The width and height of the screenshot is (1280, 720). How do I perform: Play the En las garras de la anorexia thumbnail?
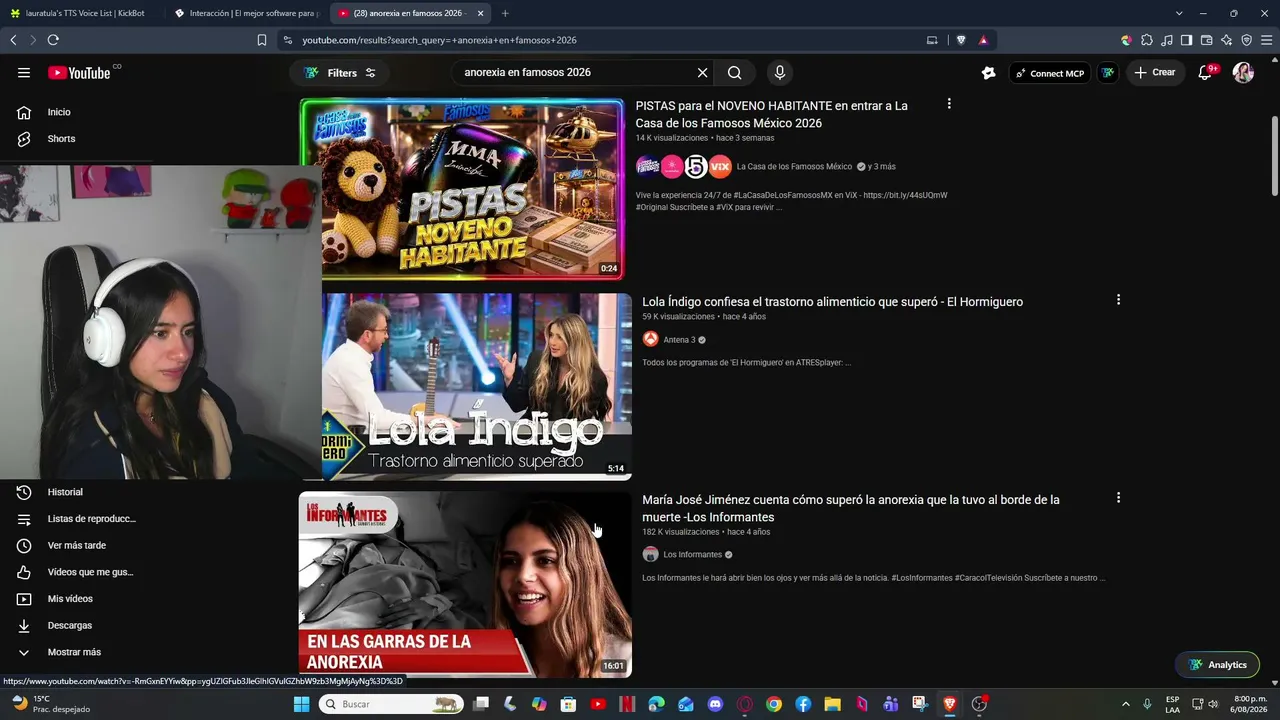(x=465, y=584)
